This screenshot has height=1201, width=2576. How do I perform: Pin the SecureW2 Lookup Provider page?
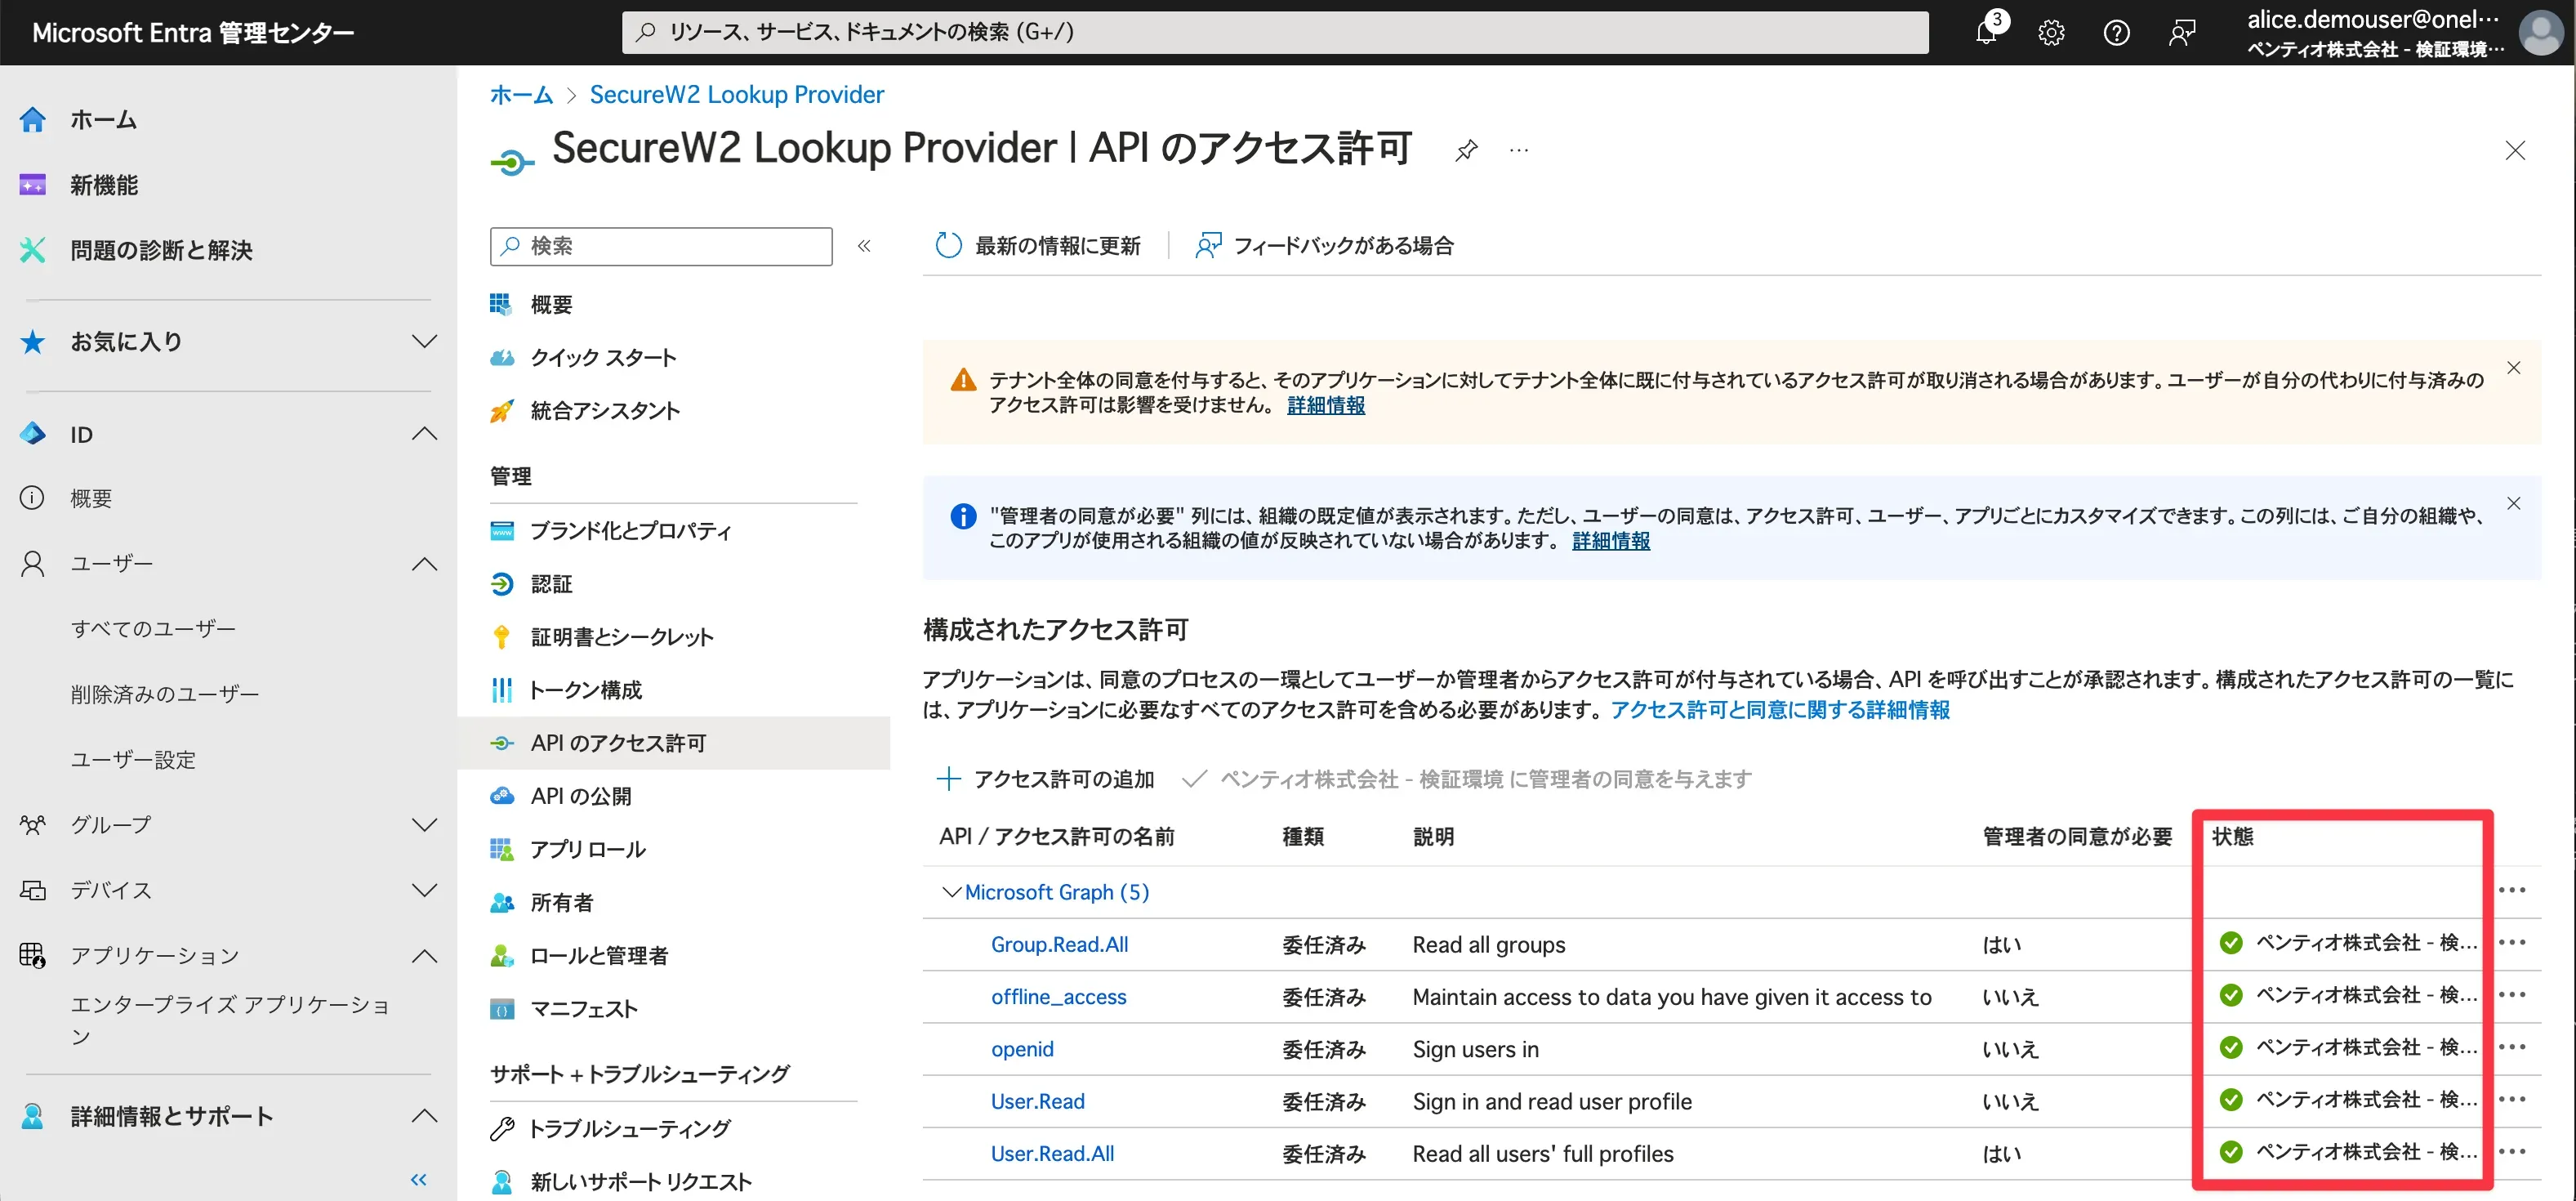1466,151
